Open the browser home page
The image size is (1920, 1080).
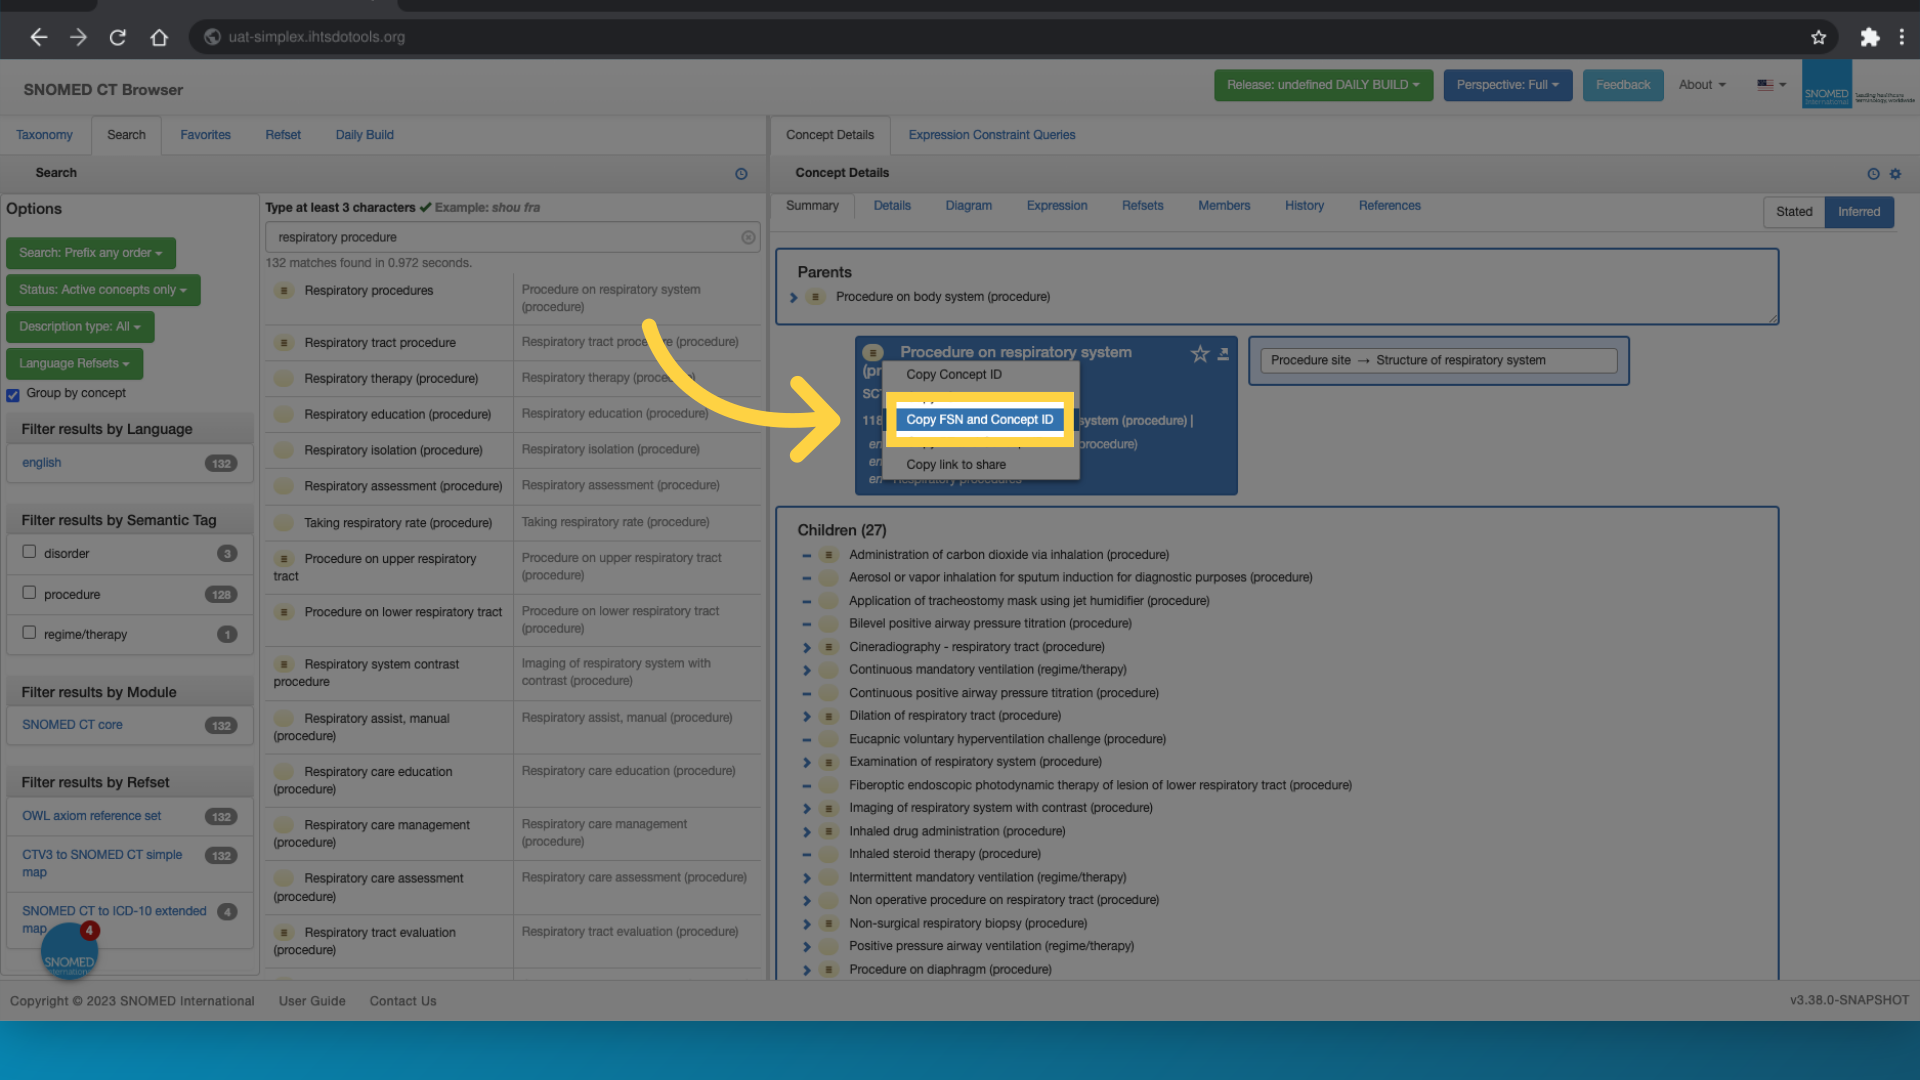coord(159,37)
